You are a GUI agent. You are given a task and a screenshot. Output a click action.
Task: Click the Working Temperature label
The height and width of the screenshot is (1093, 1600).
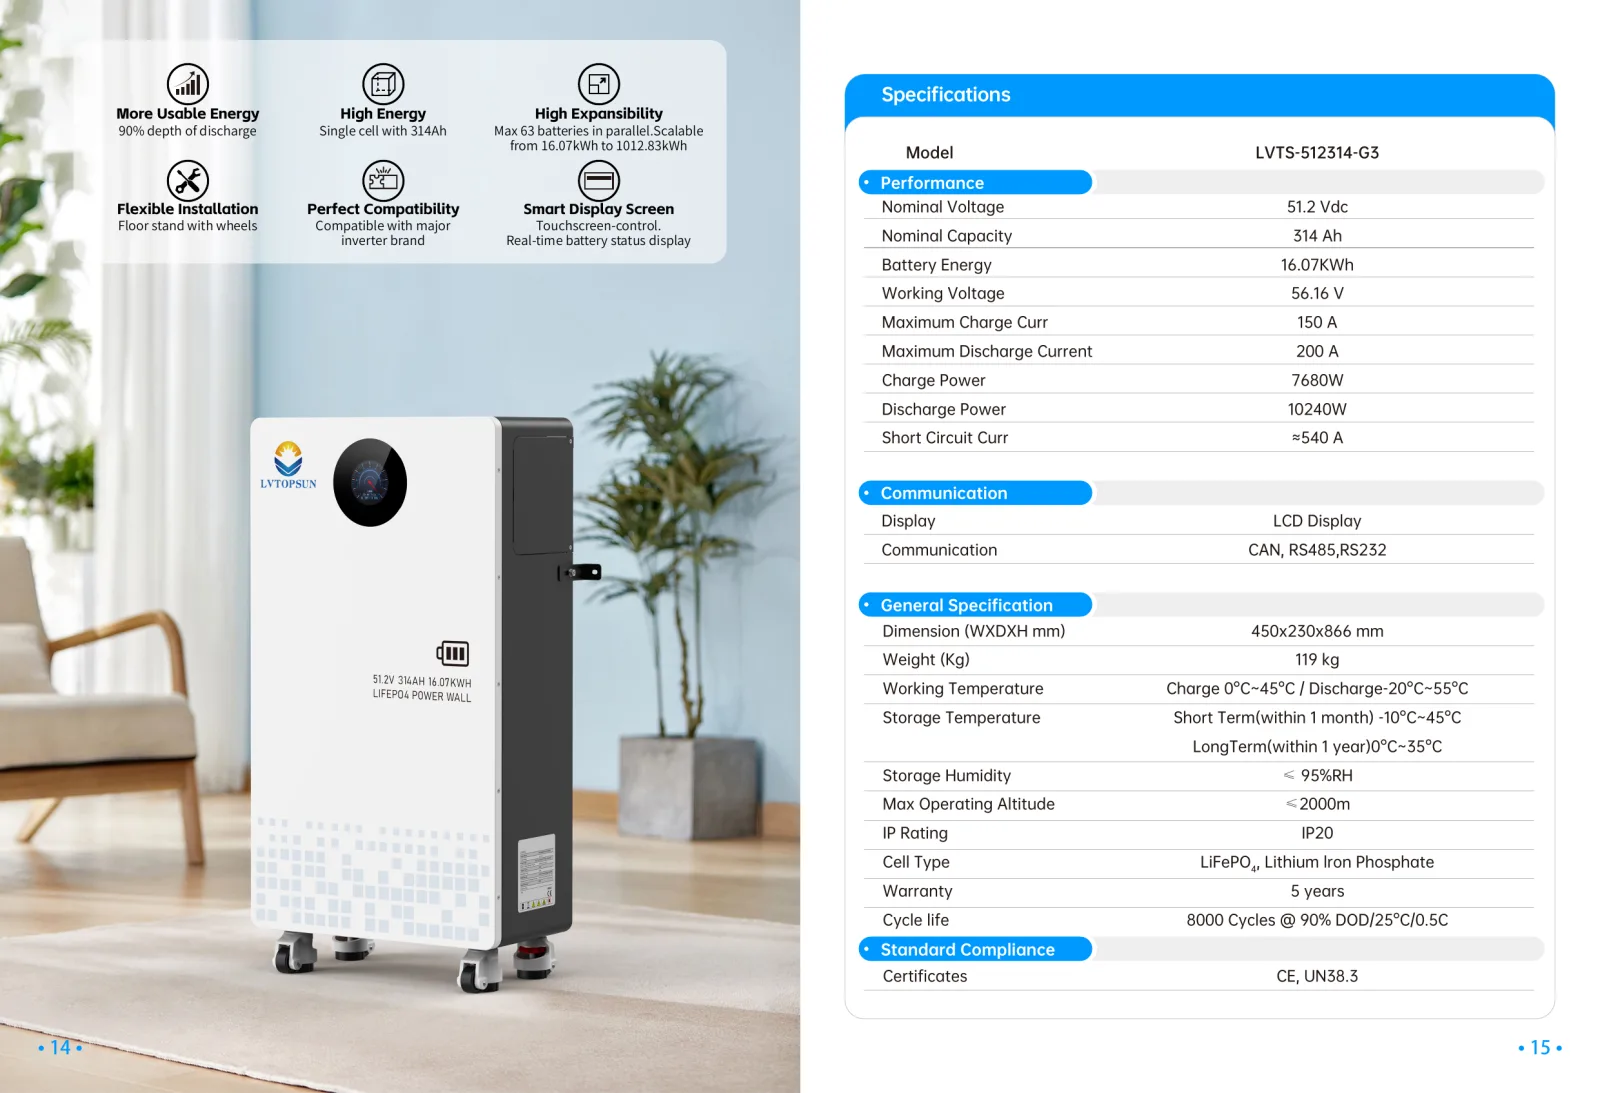963,689
